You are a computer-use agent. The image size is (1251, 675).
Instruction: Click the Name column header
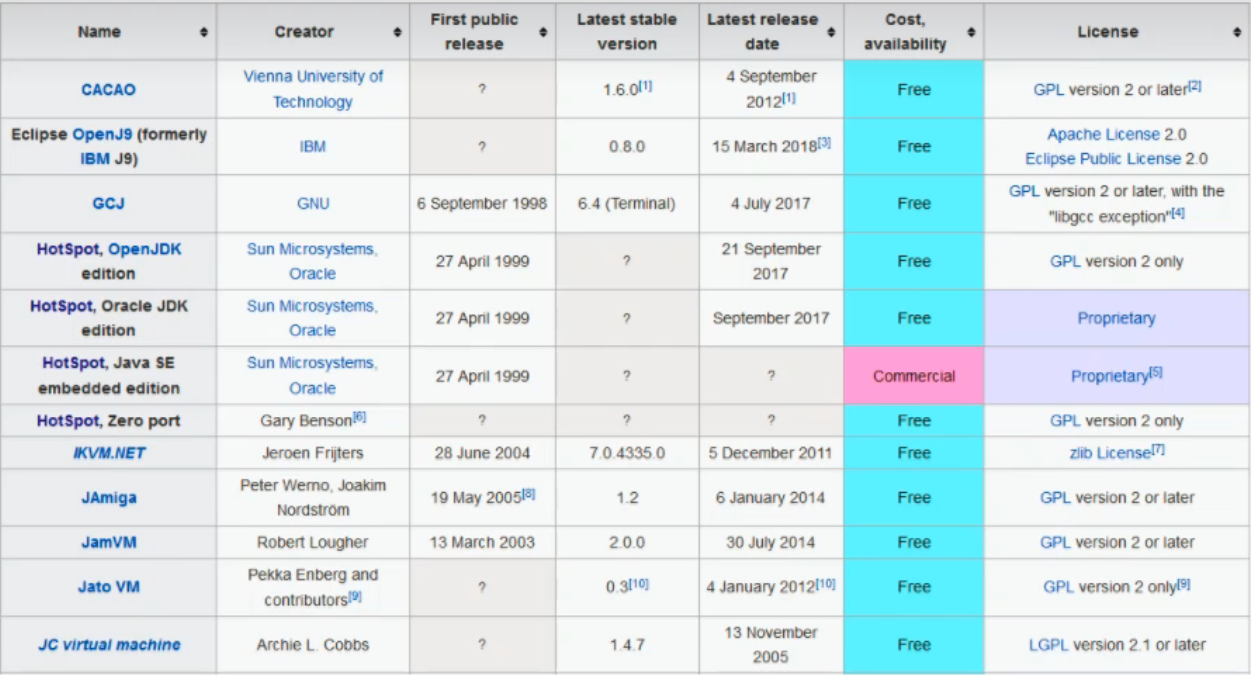pos(108,32)
